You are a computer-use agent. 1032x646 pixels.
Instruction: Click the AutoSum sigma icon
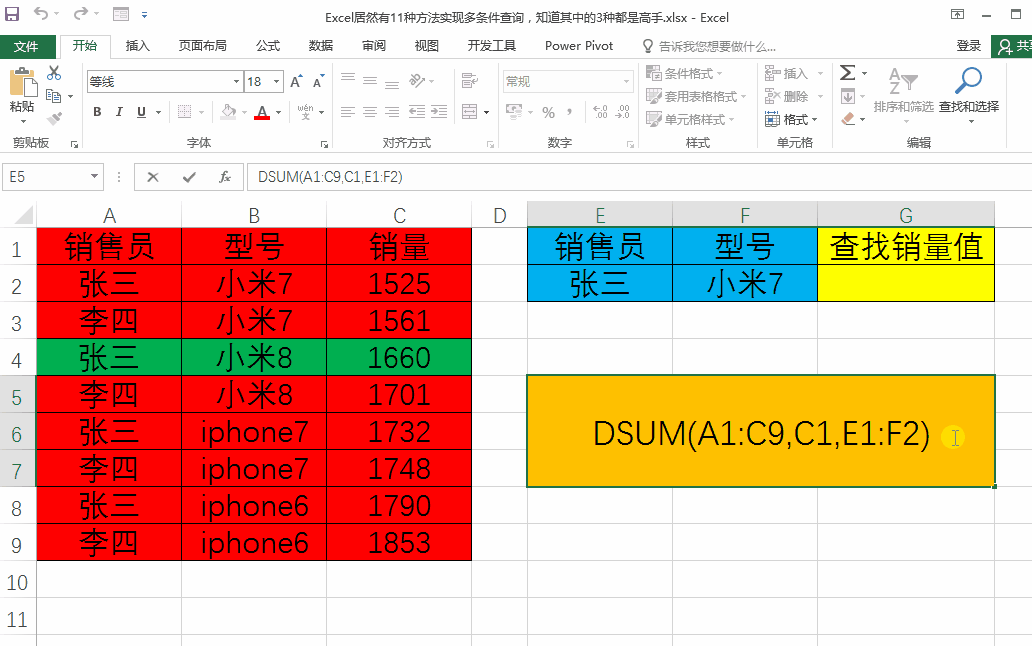[x=848, y=72]
